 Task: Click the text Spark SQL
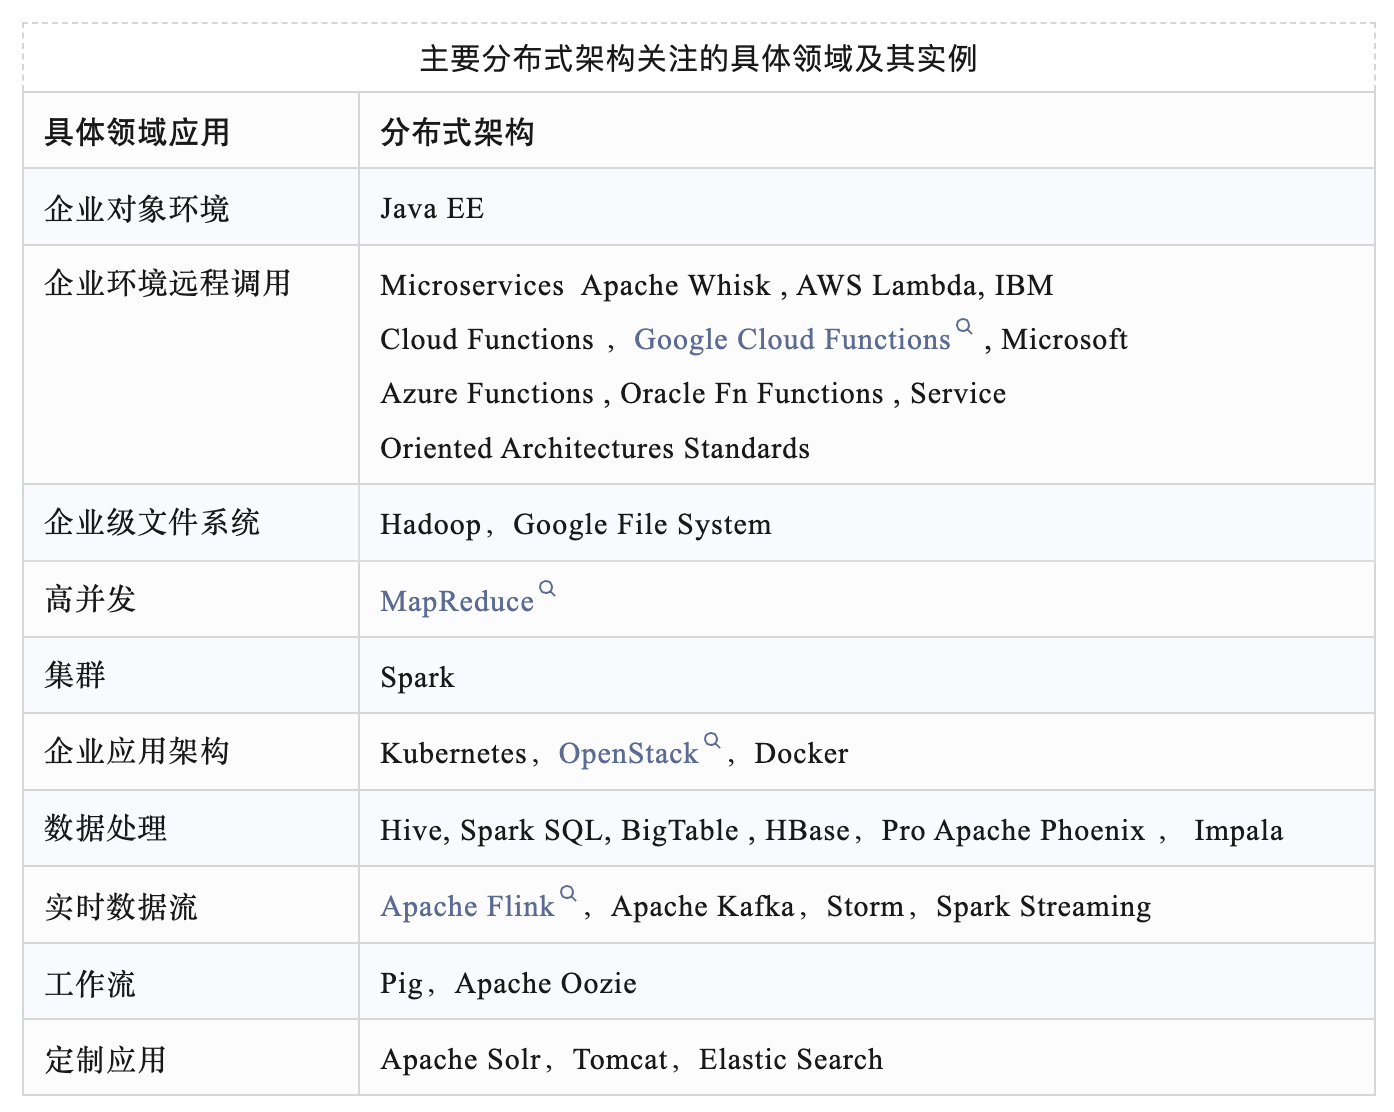coord(532,831)
